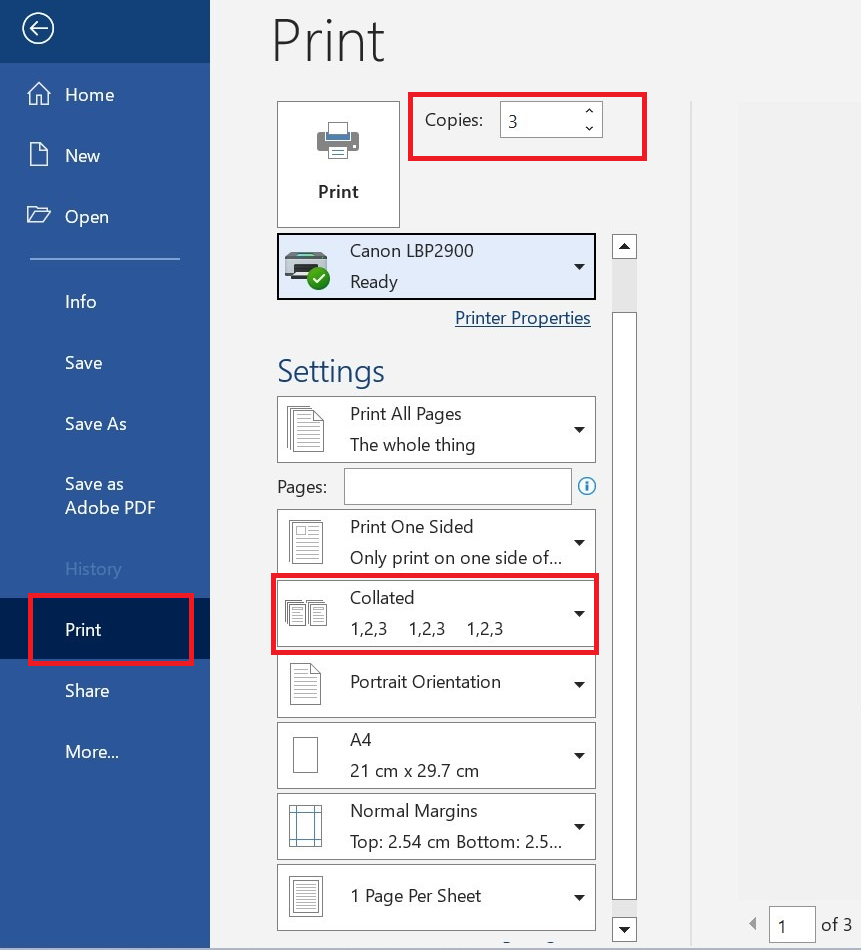
Task: Open the More... sidebar entry
Action: 105,752
